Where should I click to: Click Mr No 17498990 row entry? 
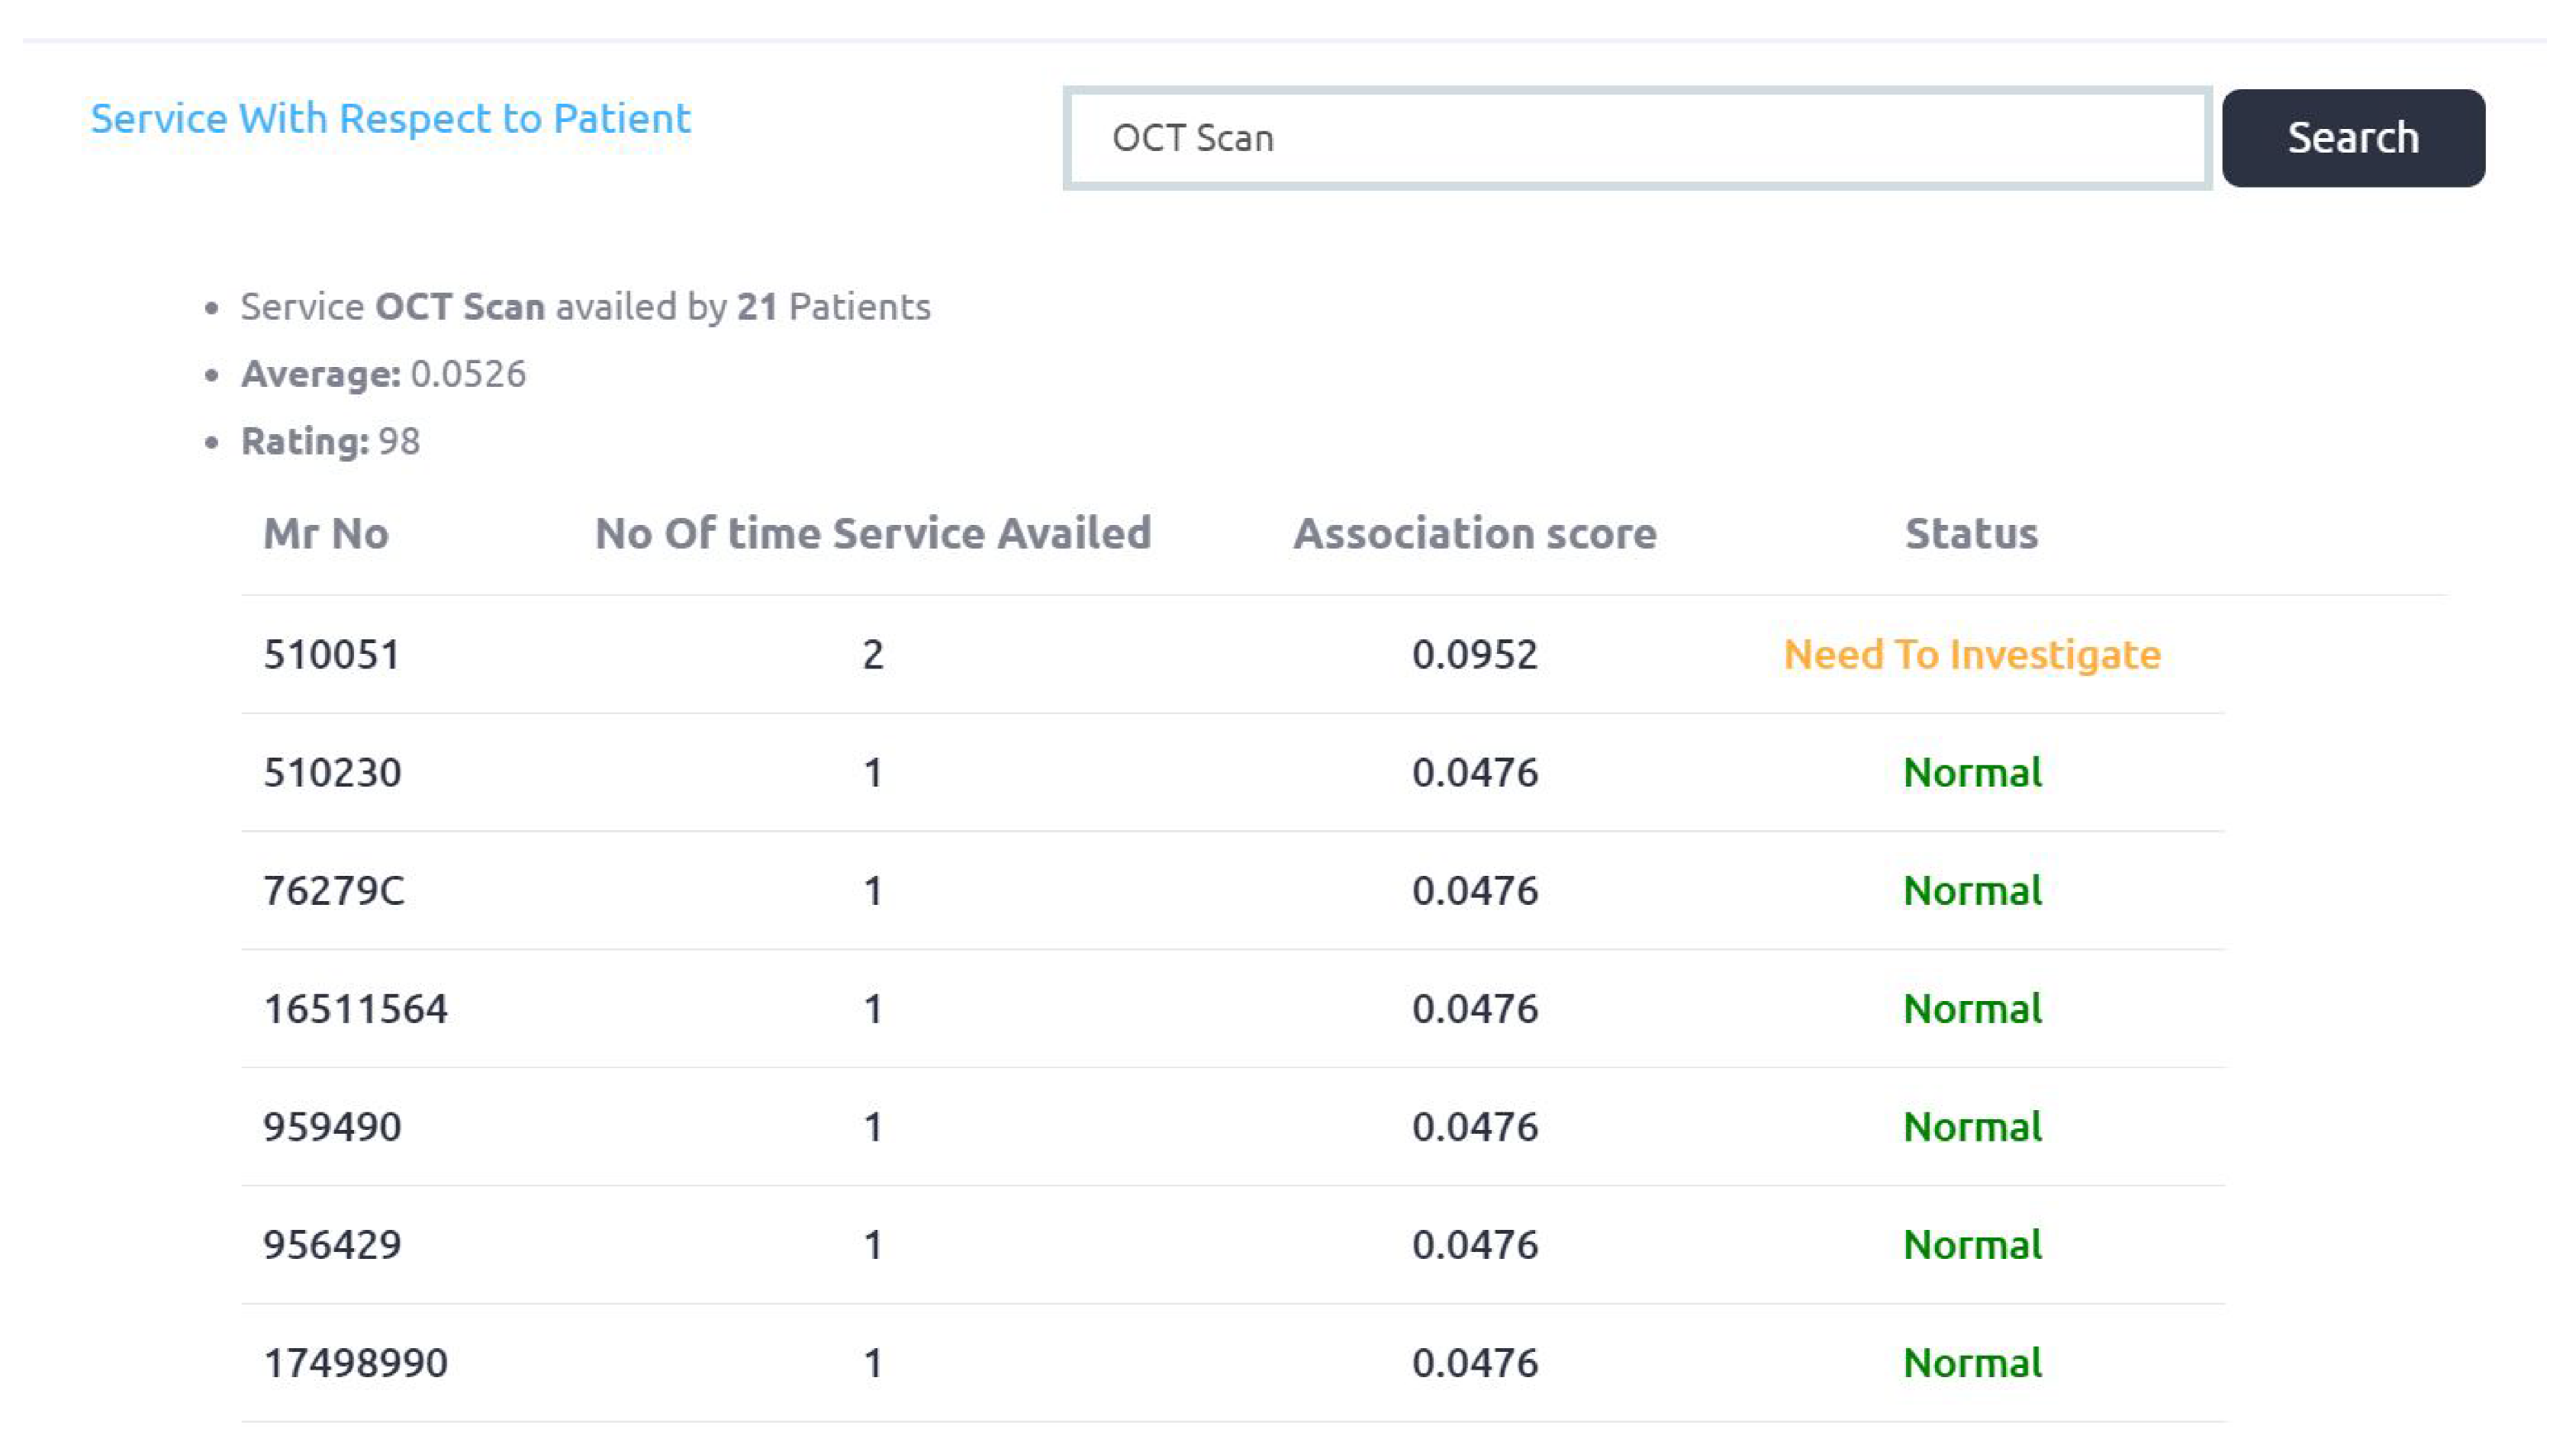355,1363
